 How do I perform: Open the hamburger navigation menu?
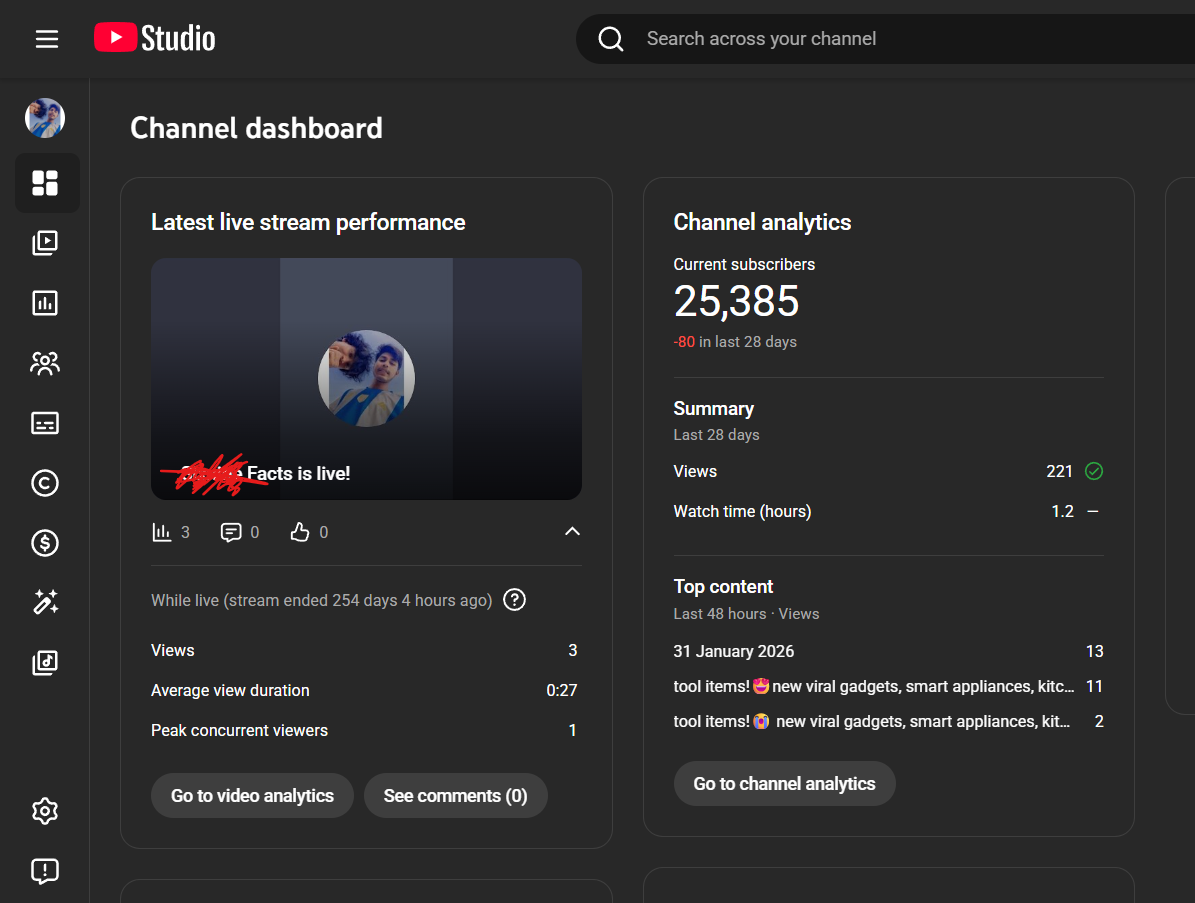tap(47, 39)
